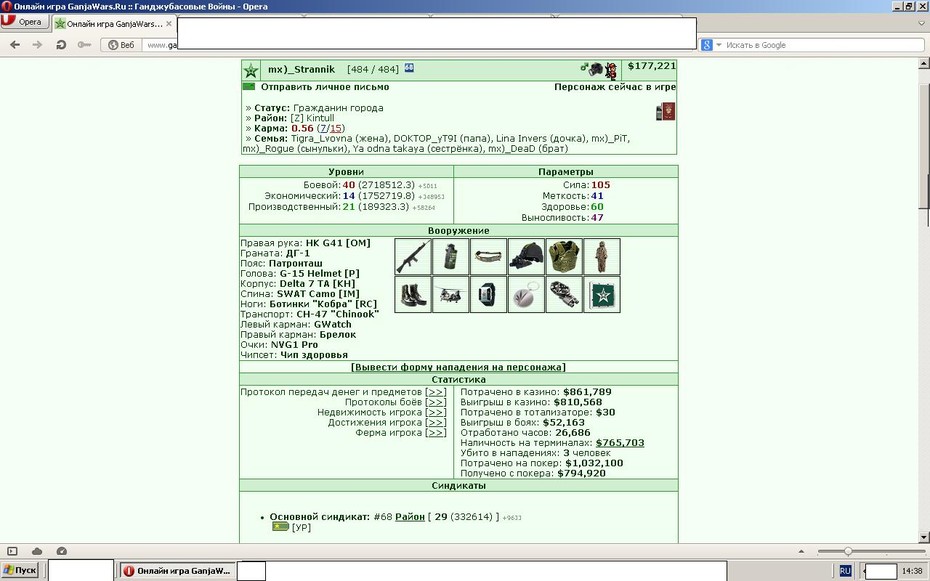Image resolution: width=930 pixels, height=581 pixels.
Task: Expand Протокол передач денег и предметов [>>]
Action: [x=436, y=392]
